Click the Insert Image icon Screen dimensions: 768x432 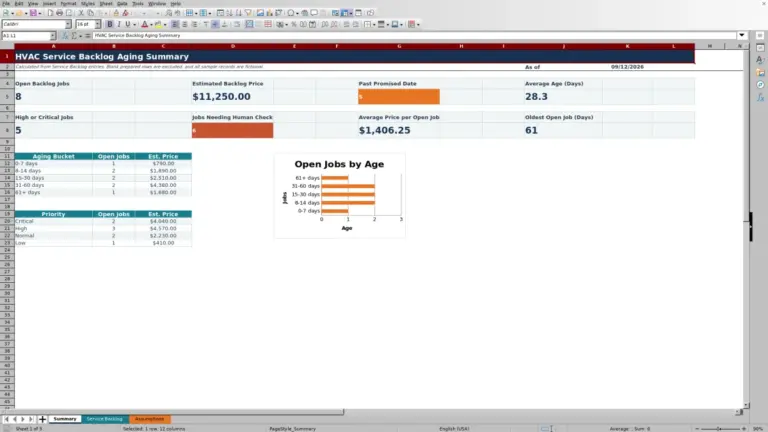point(261,13)
